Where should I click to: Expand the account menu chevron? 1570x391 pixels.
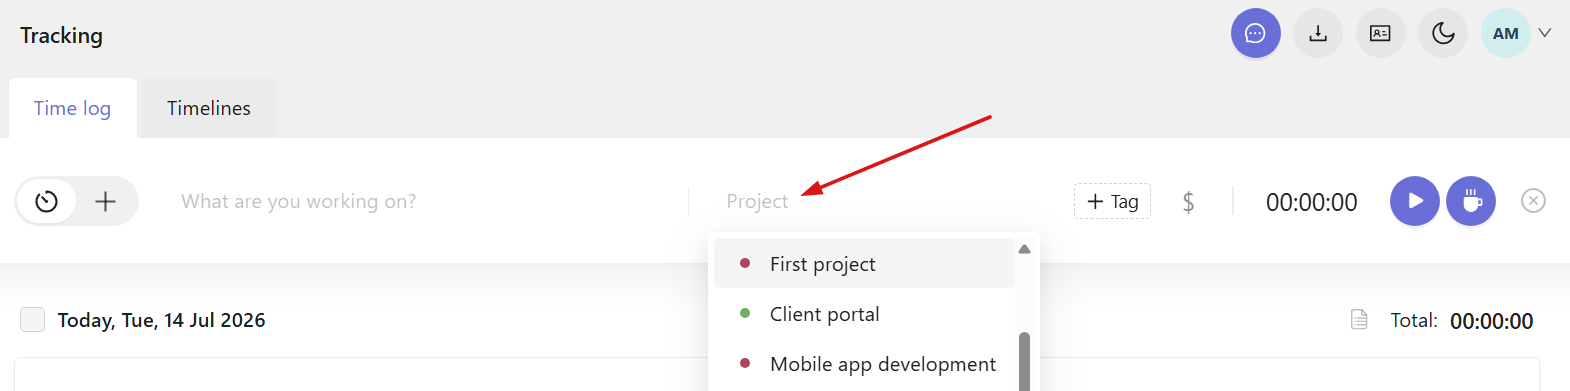(1545, 33)
